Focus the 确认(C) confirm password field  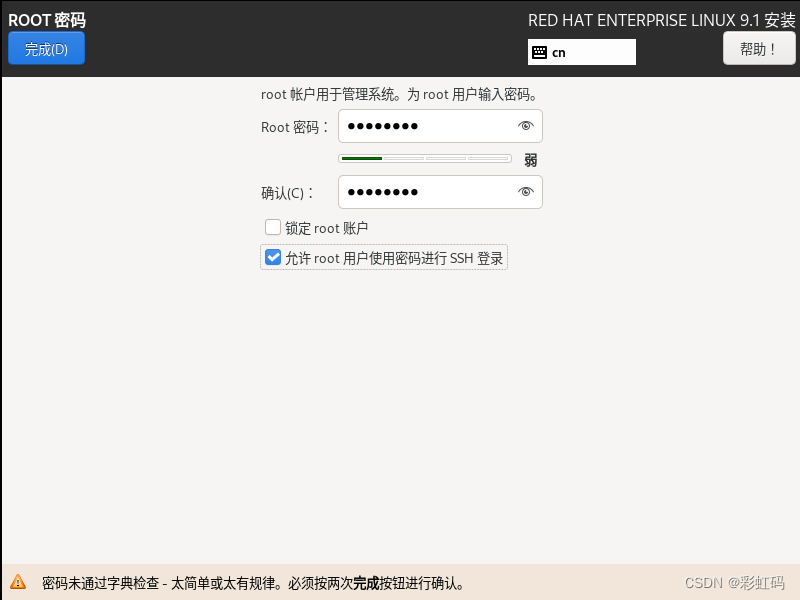(440, 192)
